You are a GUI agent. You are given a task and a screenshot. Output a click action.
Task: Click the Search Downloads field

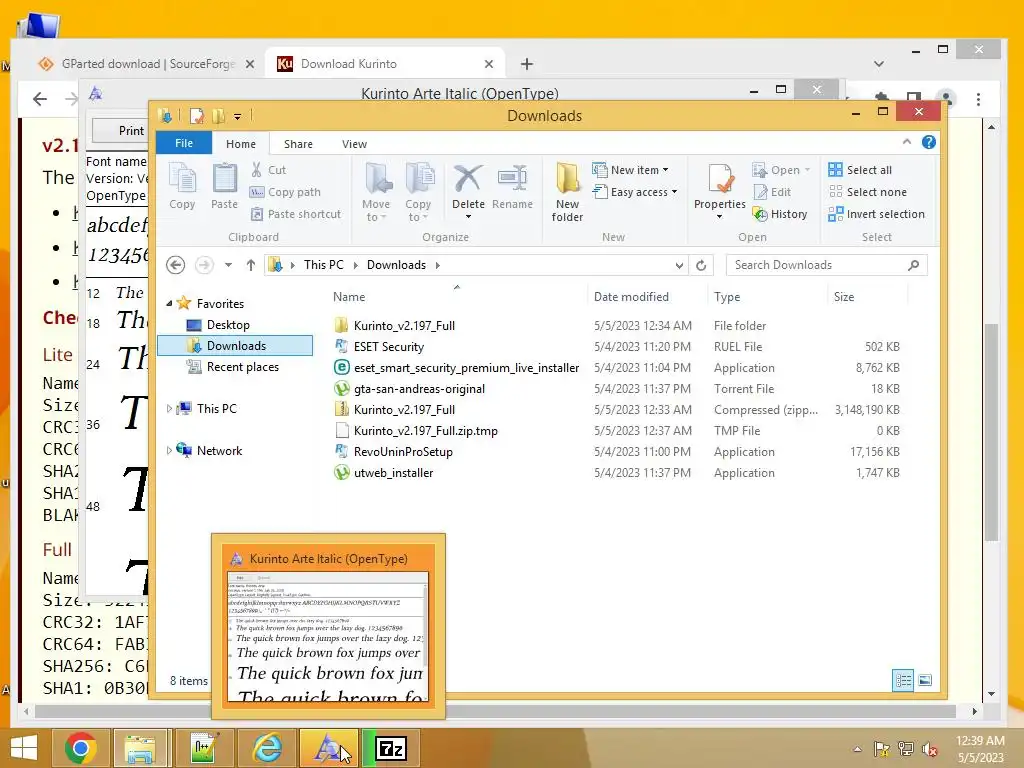pos(826,265)
